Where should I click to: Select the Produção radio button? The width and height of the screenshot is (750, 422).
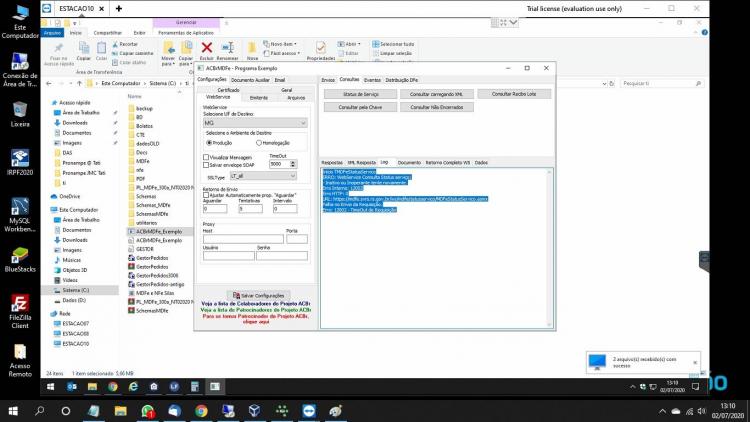[209, 143]
